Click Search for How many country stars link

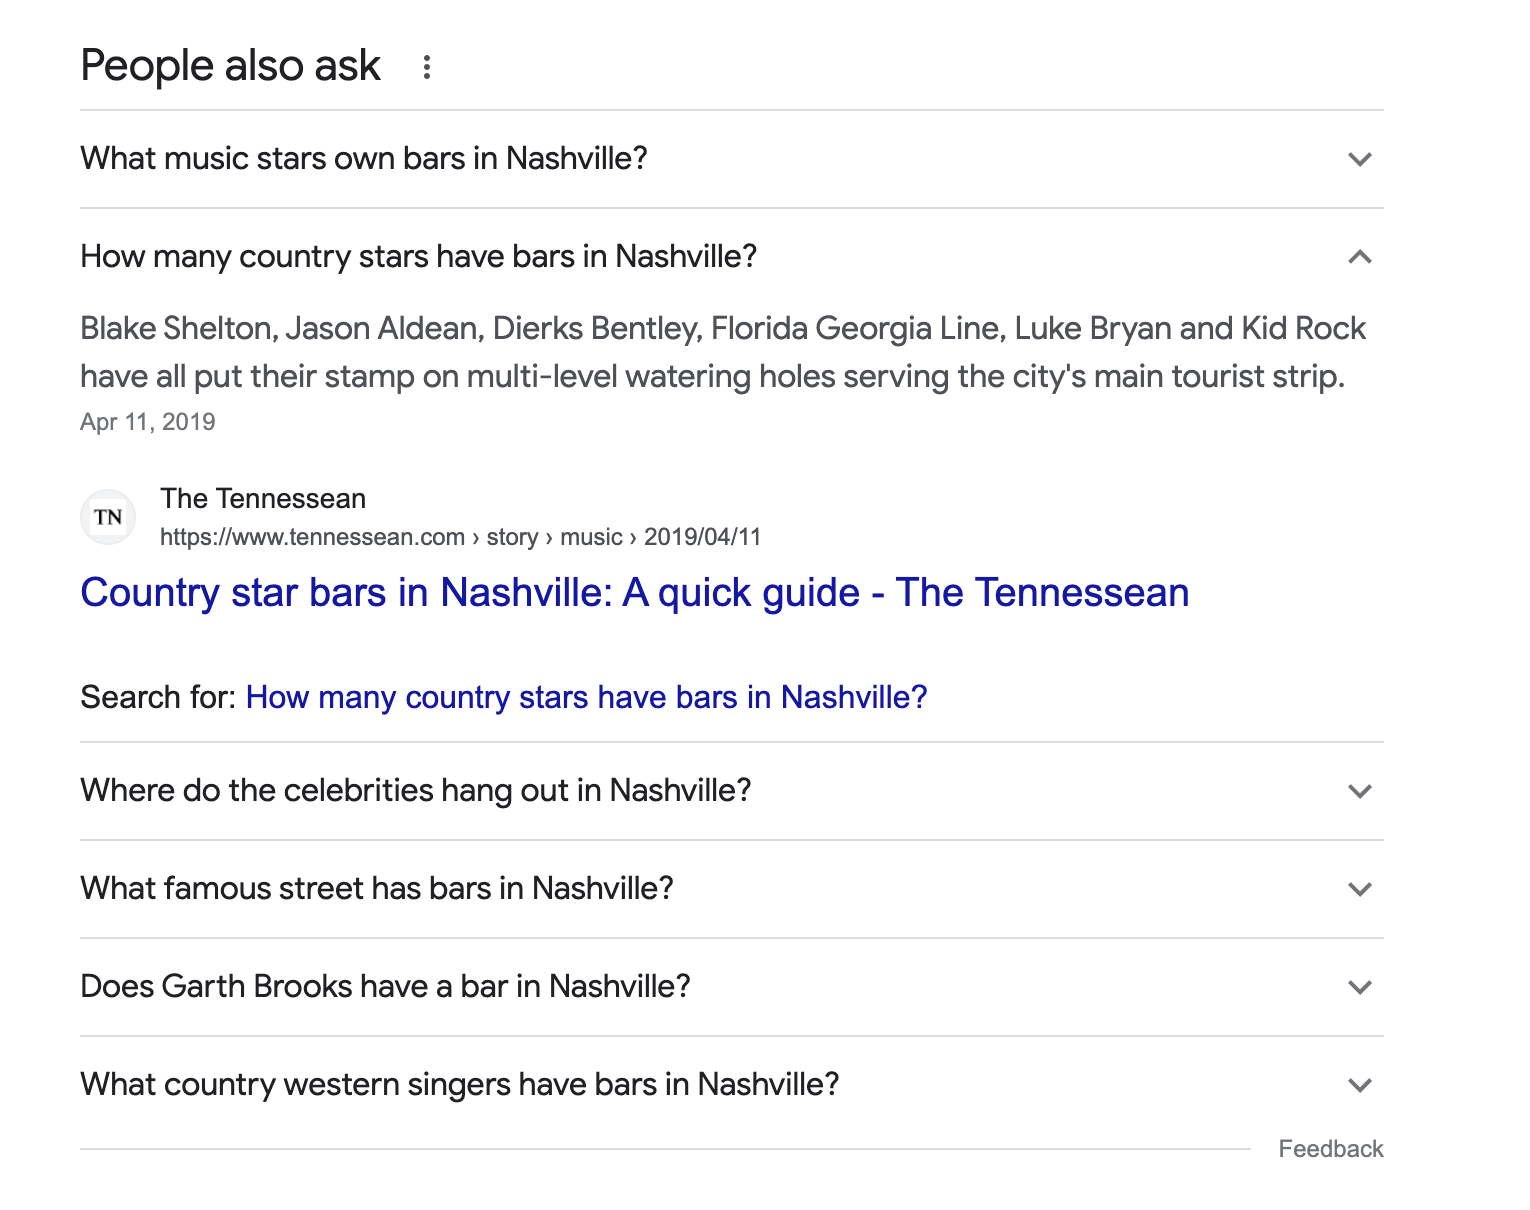point(587,697)
